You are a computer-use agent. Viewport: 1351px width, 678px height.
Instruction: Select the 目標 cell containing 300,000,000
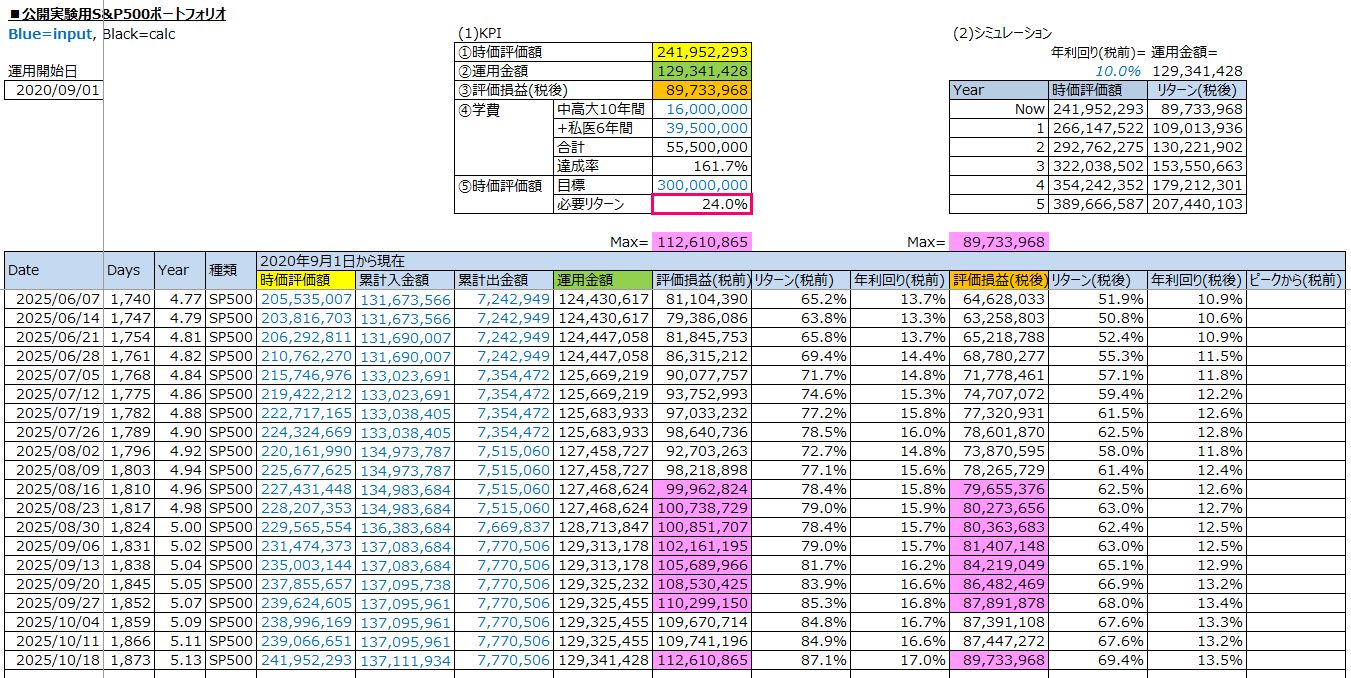pos(701,185)
